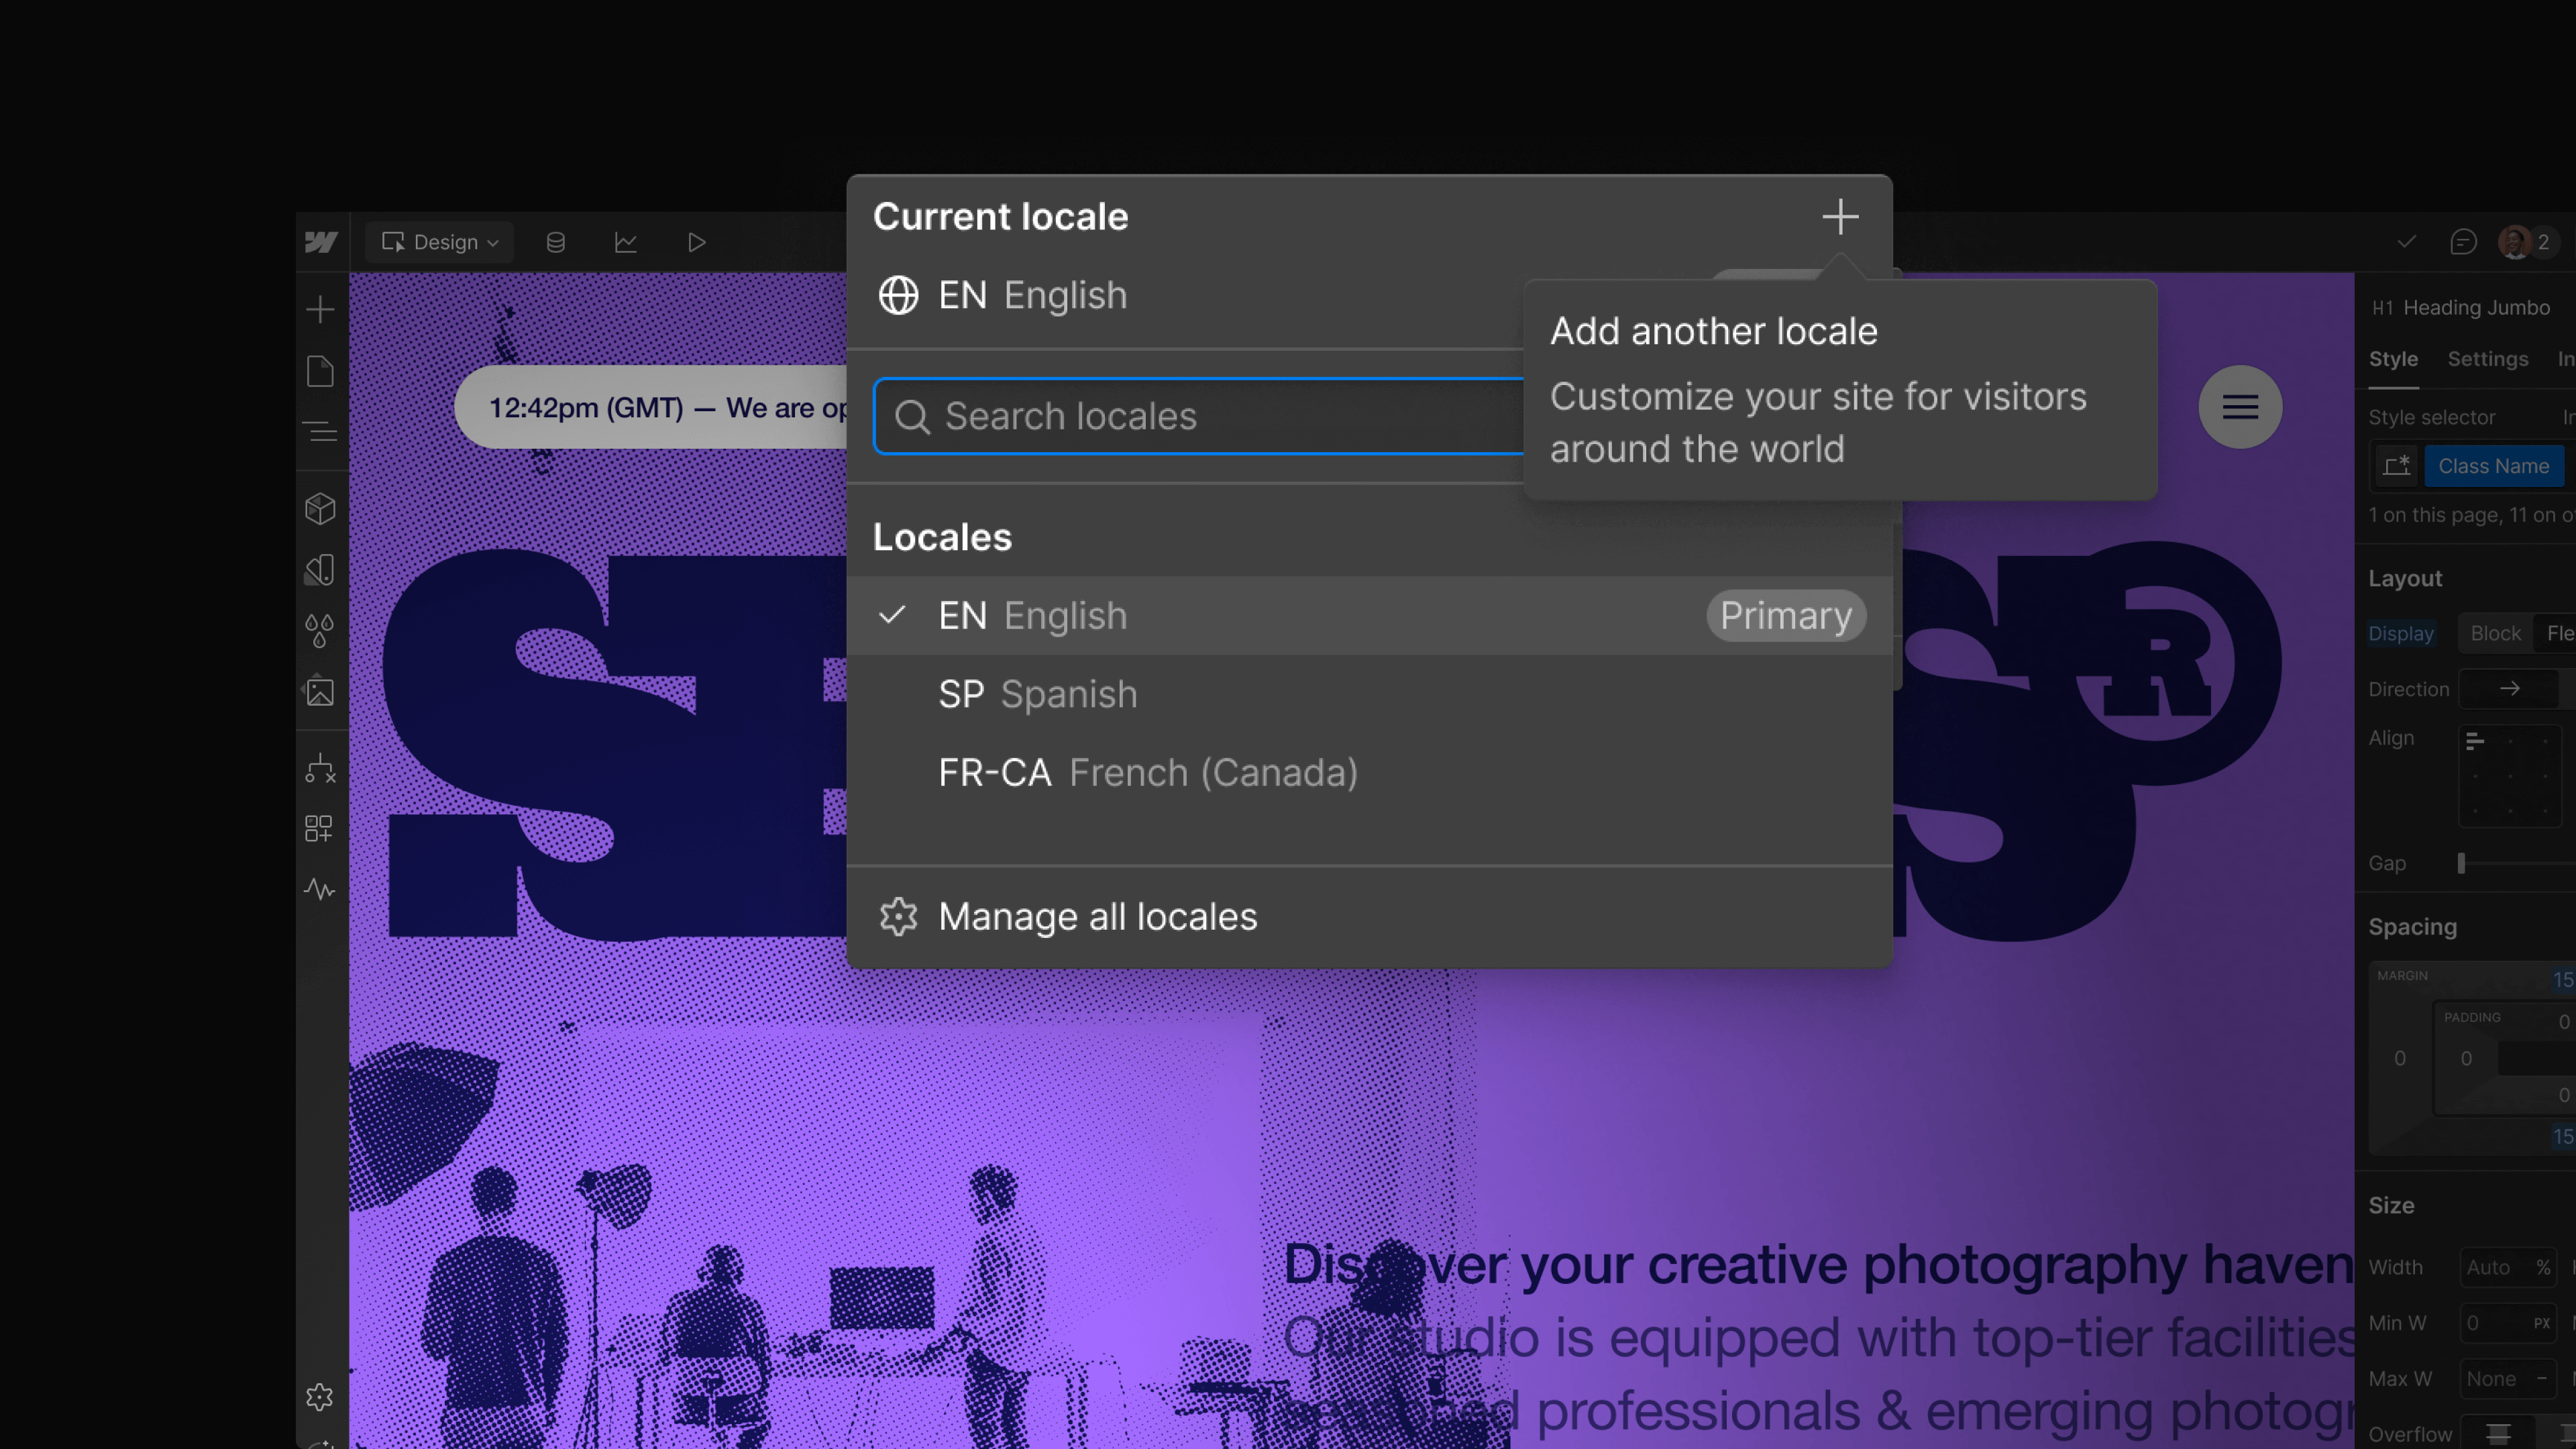
Task: Start preview mode with the play icon
Action: click(697, 241)
